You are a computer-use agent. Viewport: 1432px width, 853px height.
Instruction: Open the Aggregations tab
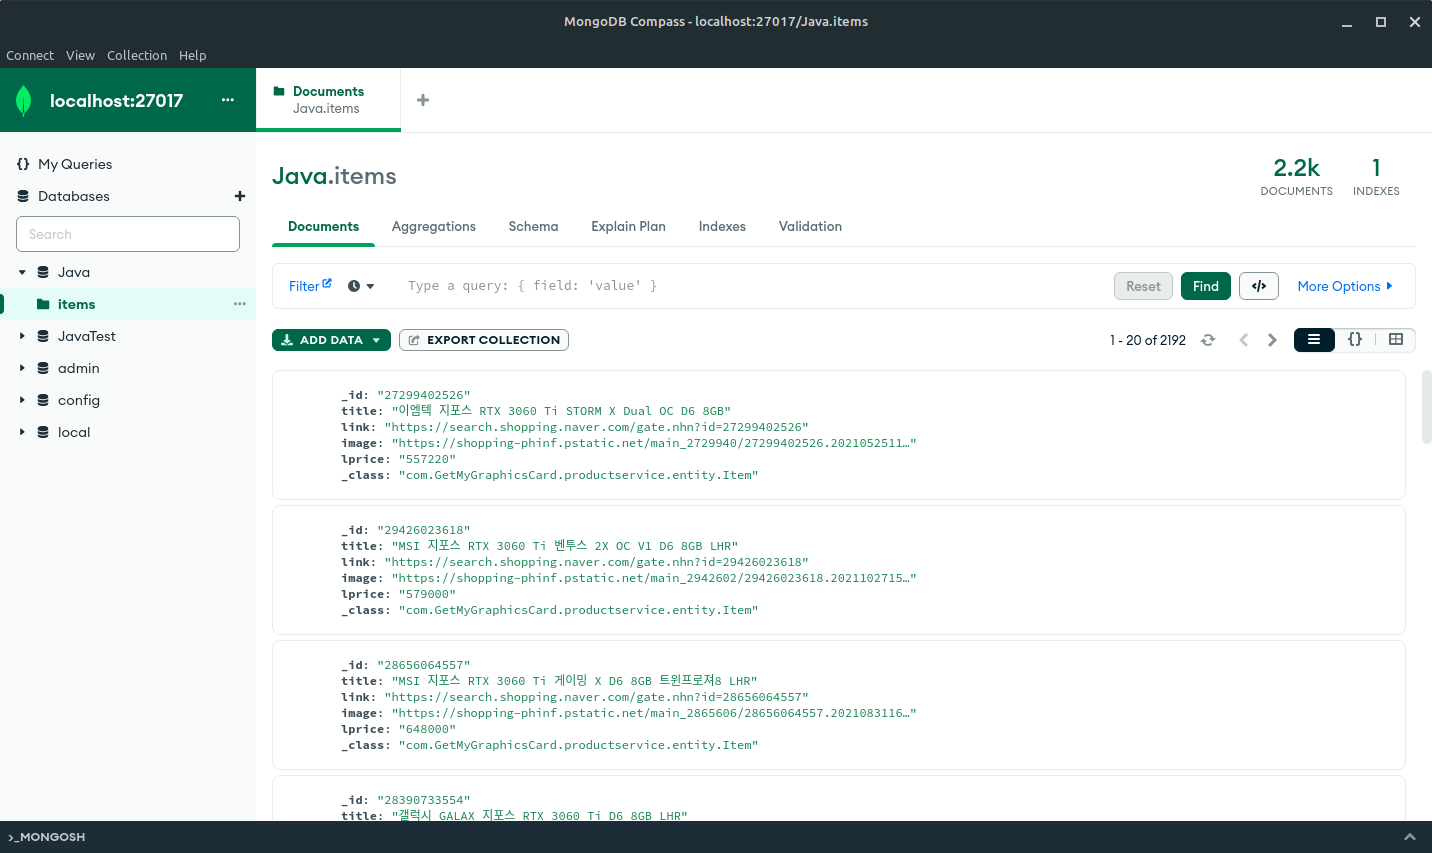434,226
